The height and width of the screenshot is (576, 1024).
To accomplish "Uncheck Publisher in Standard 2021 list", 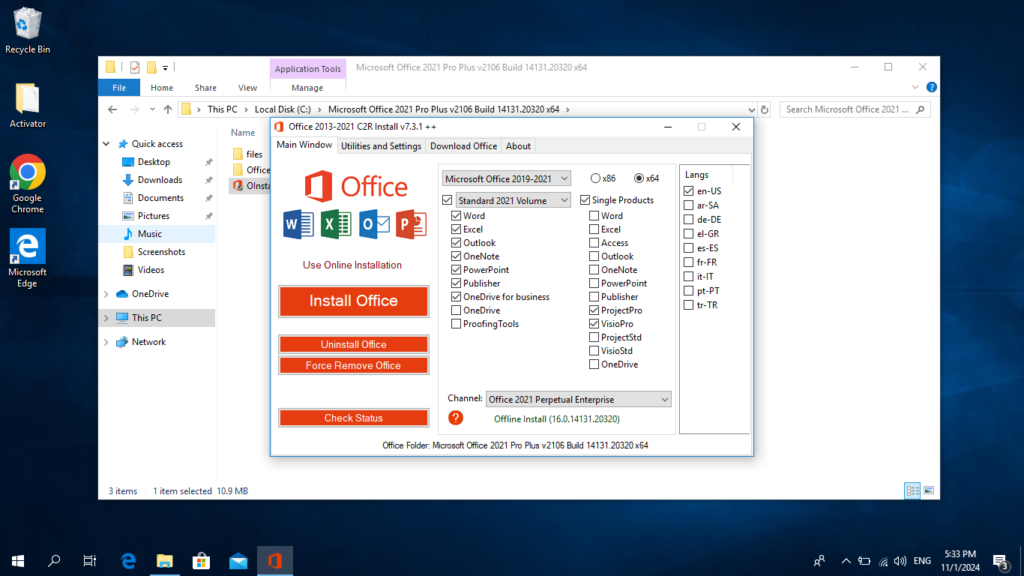I will [456, 283].
